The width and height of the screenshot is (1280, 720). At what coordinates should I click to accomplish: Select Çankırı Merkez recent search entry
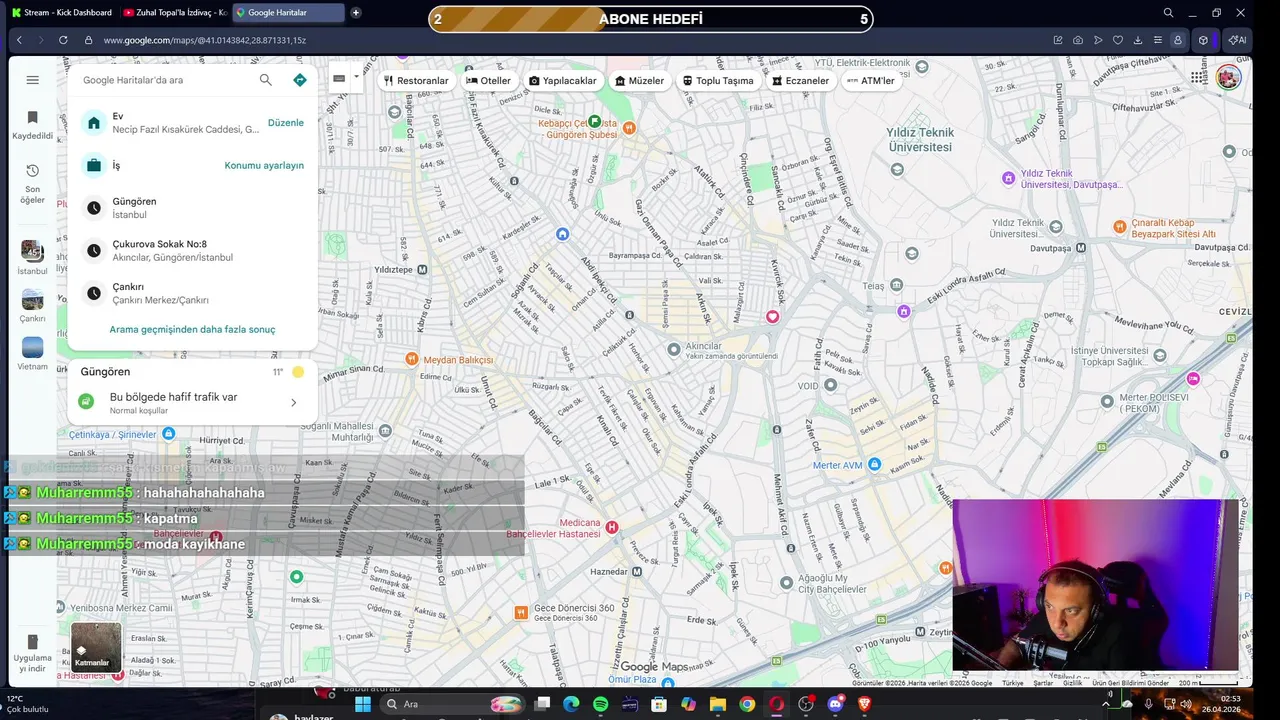(x=192, y=293)
